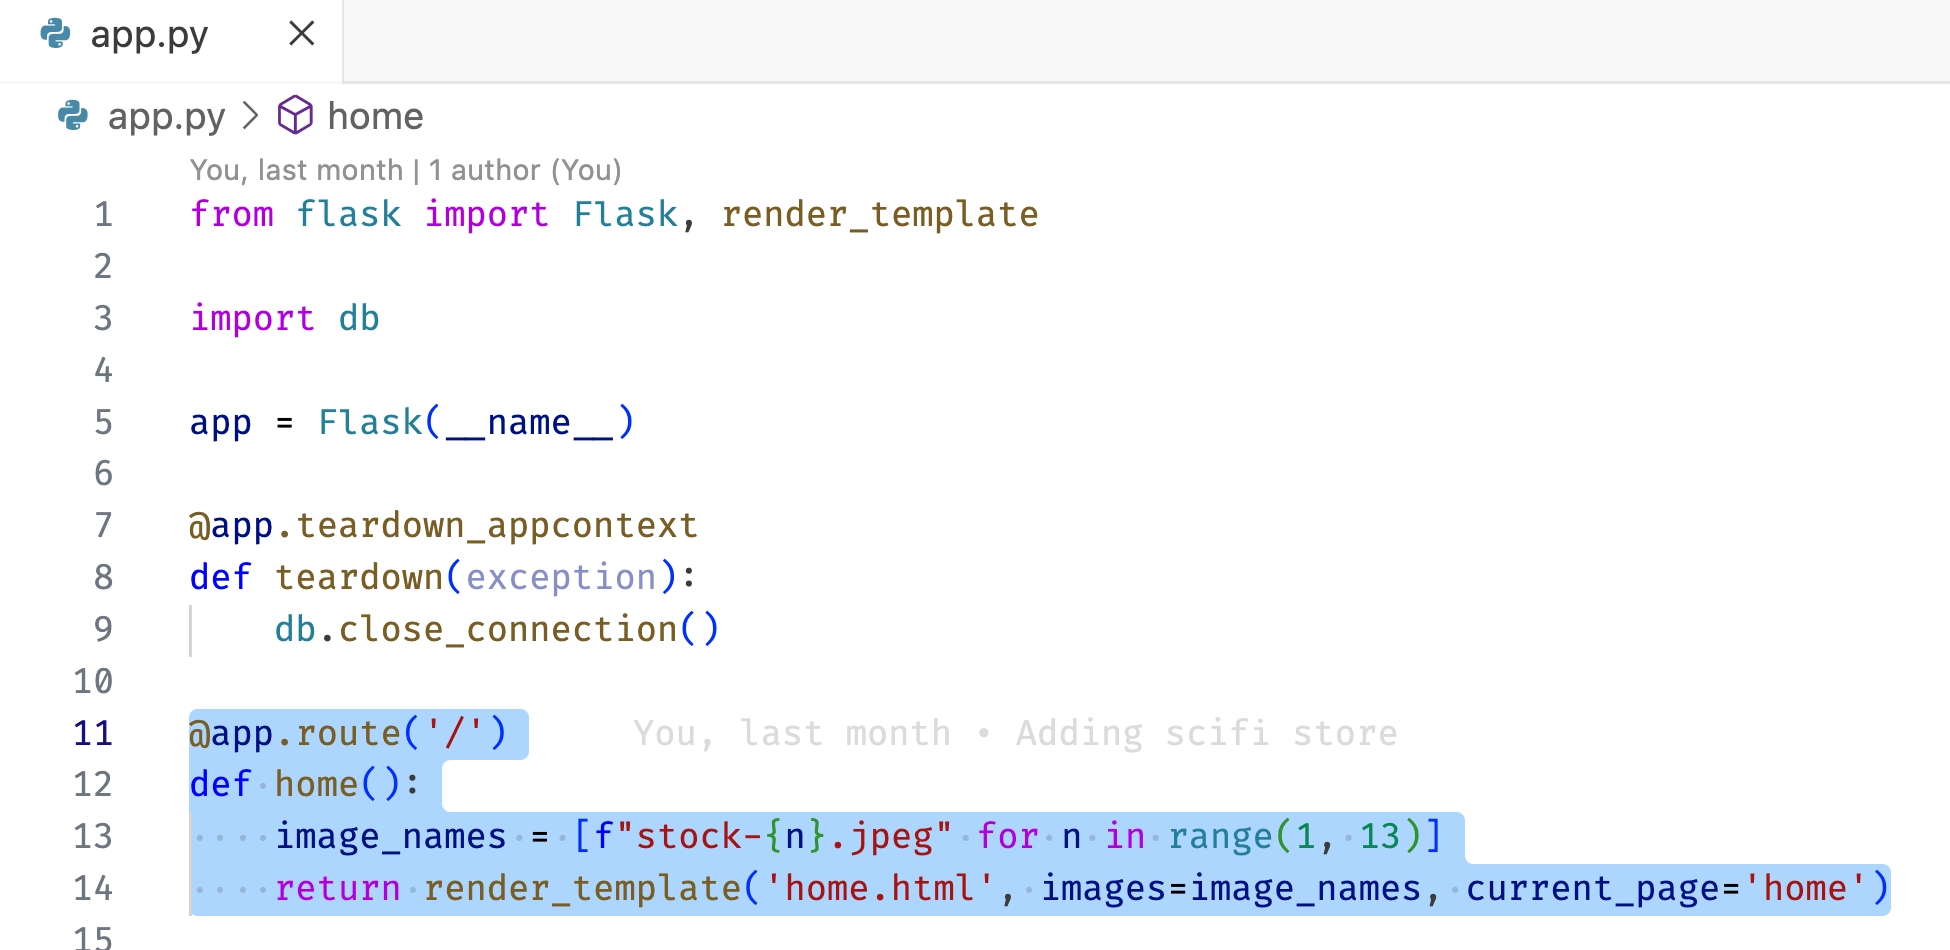Select the Python icon on the app.py tab

(x=57, y=33)
